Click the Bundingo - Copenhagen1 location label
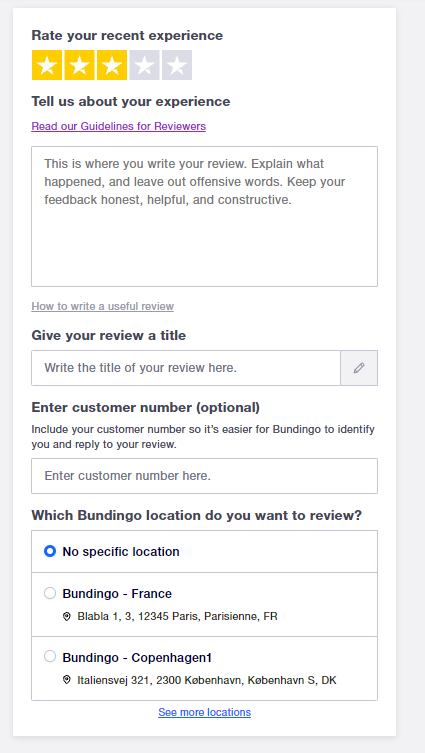Viewport: 425px width, 753px height. coord(137,657)
